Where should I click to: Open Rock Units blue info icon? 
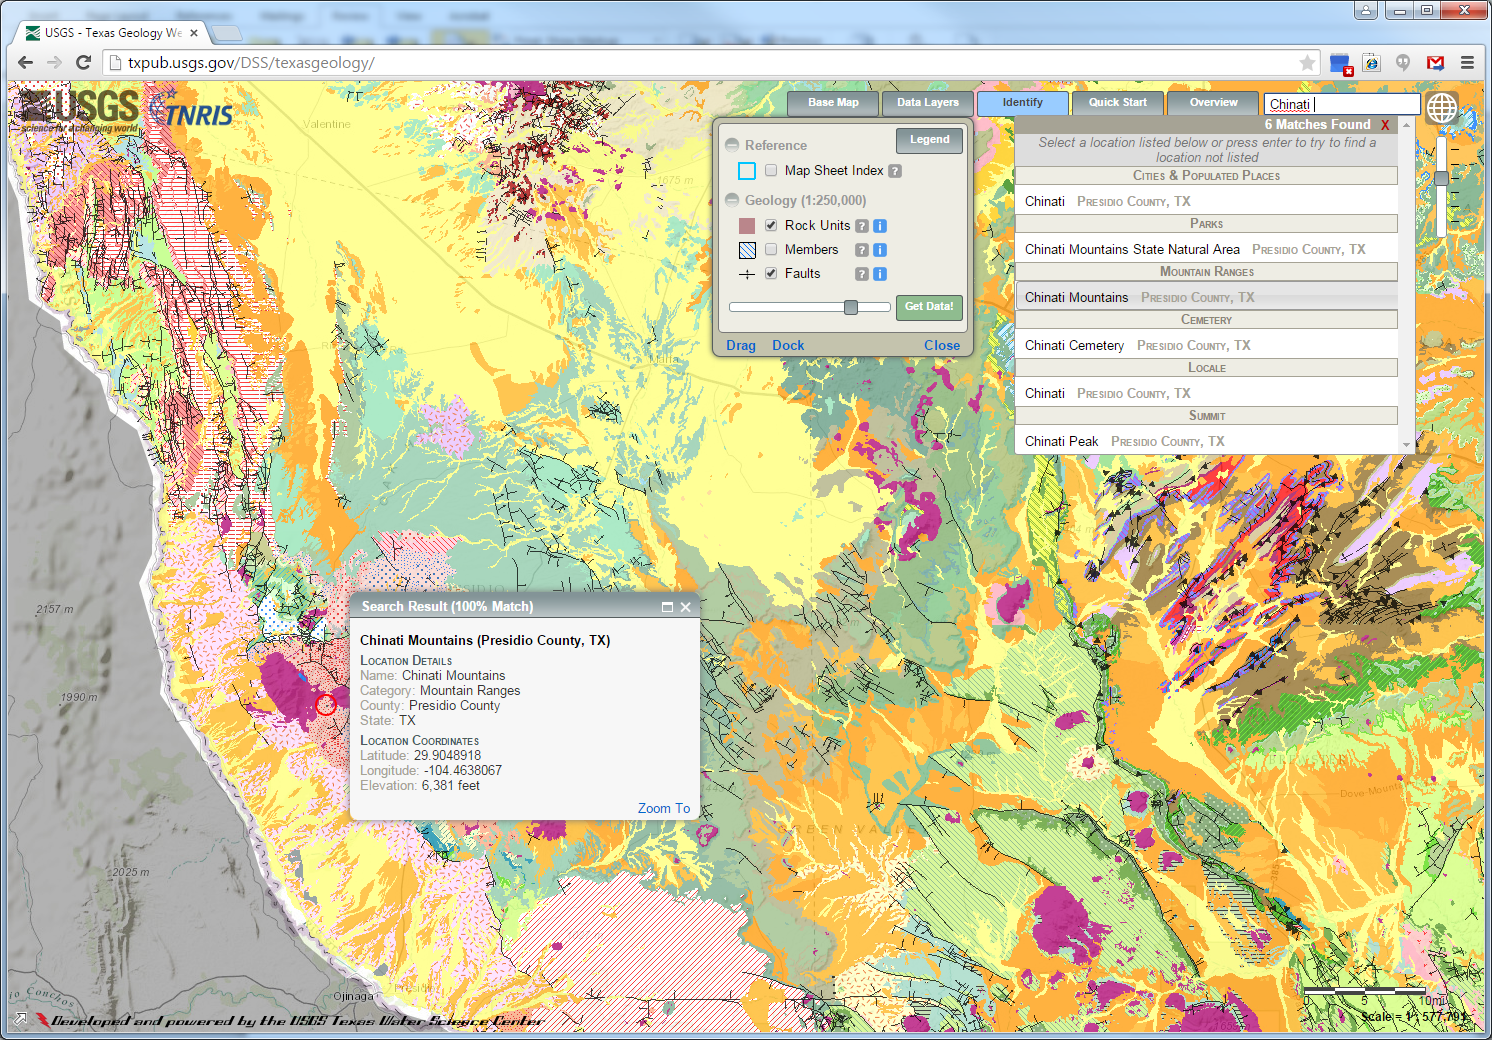tap(880, 226)
